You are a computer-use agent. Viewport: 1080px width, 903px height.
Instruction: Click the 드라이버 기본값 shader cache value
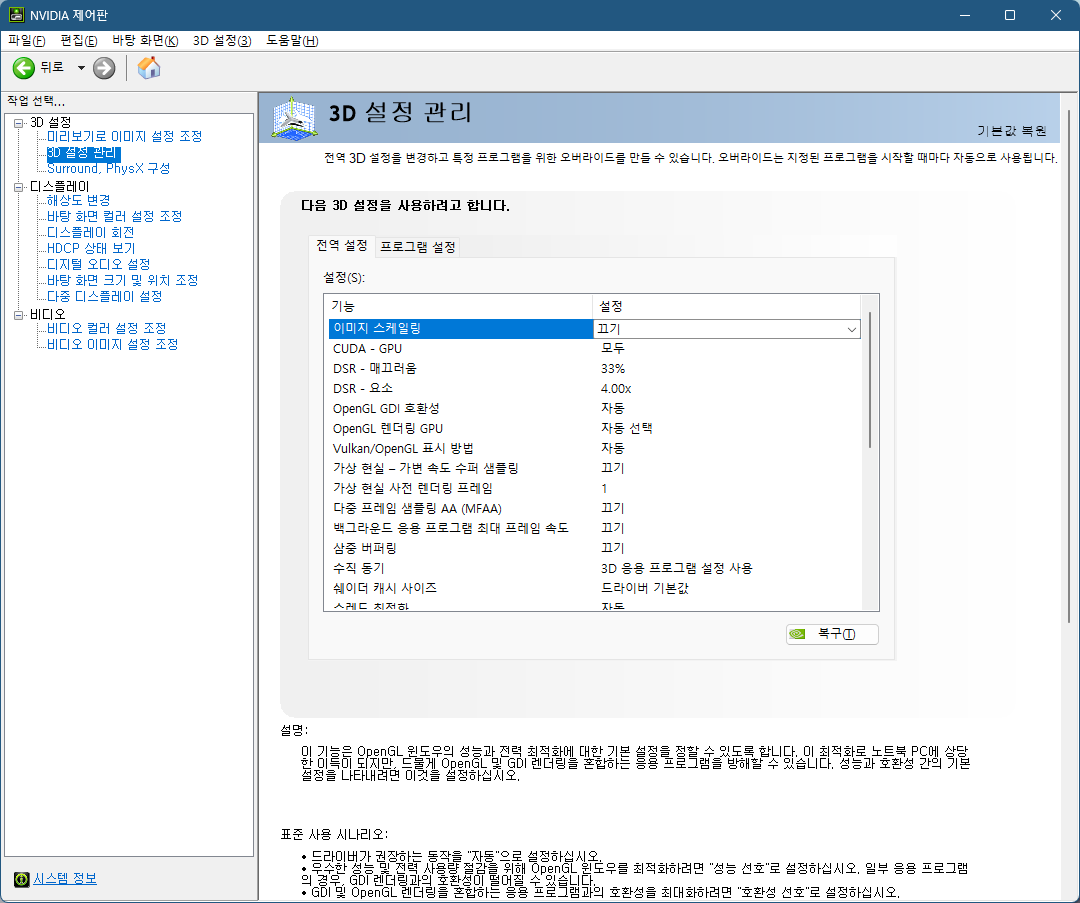coord(645,588)
